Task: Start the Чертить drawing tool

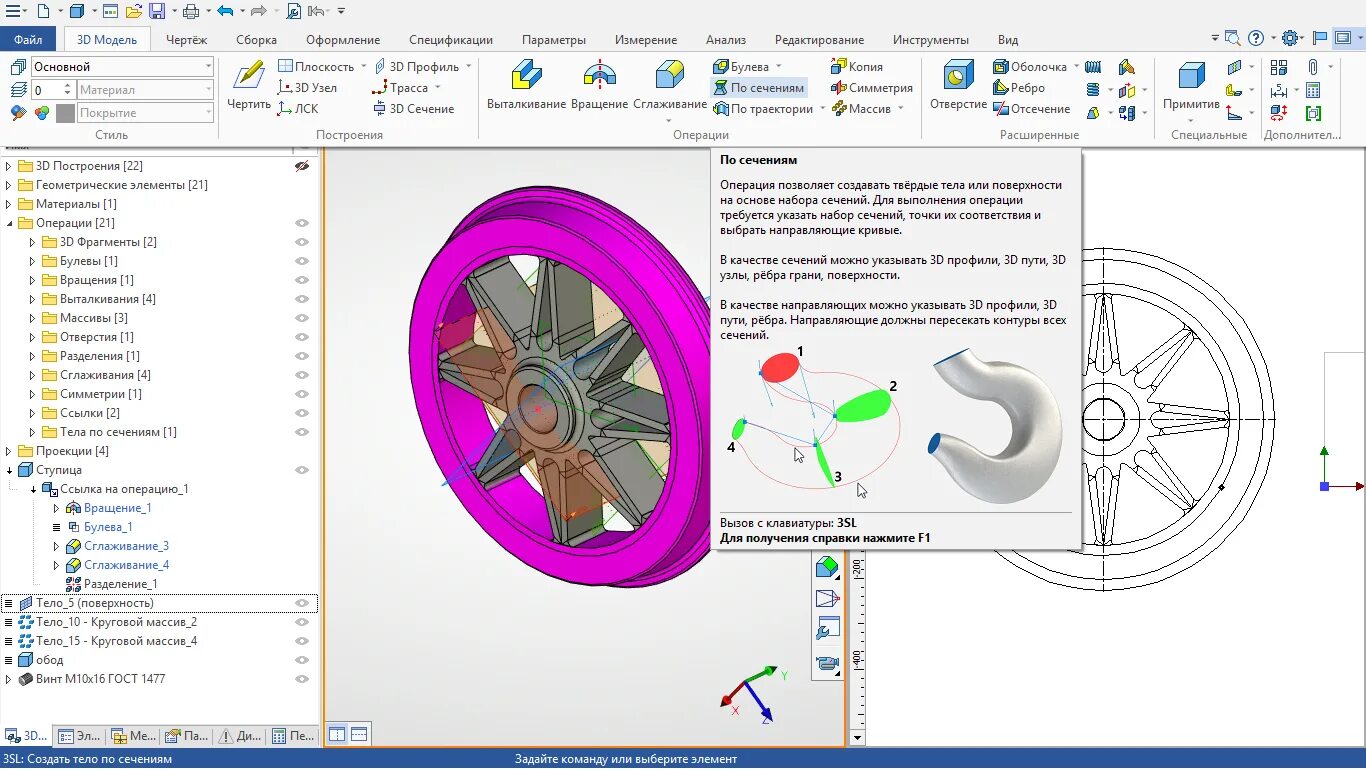Action: coord(249,85)
